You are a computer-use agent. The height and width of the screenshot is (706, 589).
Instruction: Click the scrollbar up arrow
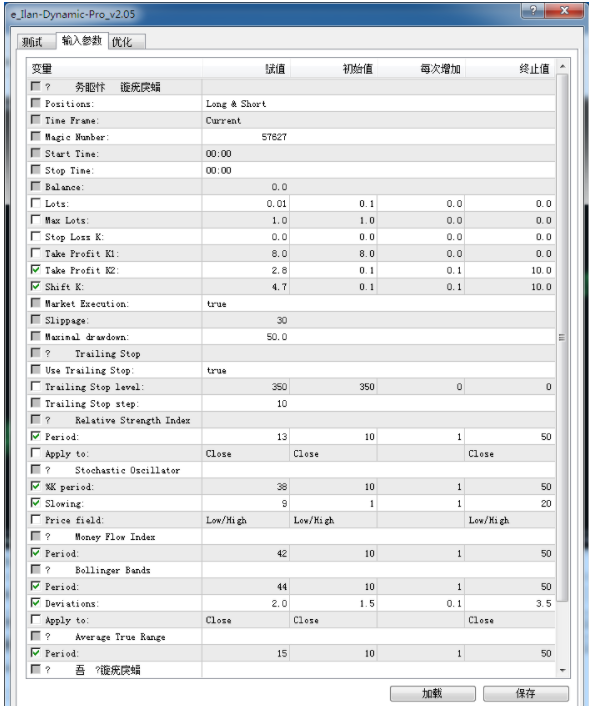click(562, 67)
